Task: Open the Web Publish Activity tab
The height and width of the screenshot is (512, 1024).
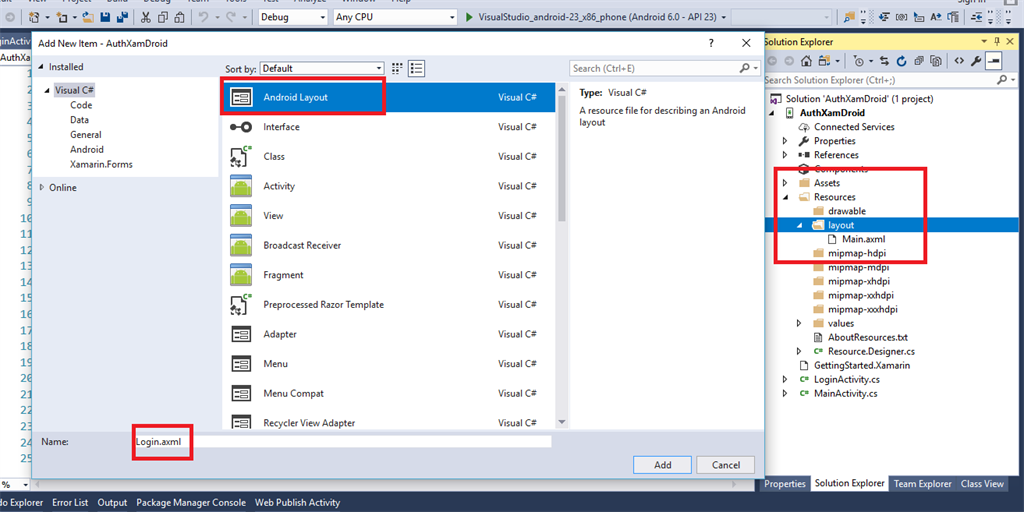Action: 297,502
